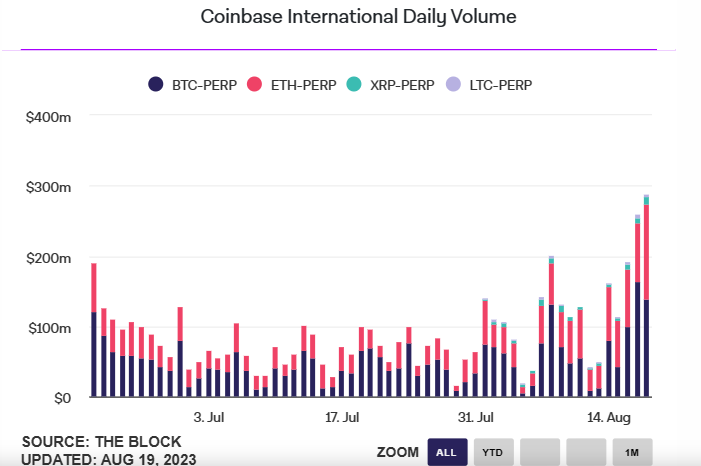Click the 31. Jul axis label
This screenshot has width=701, height=466.
tap(476, 417)
